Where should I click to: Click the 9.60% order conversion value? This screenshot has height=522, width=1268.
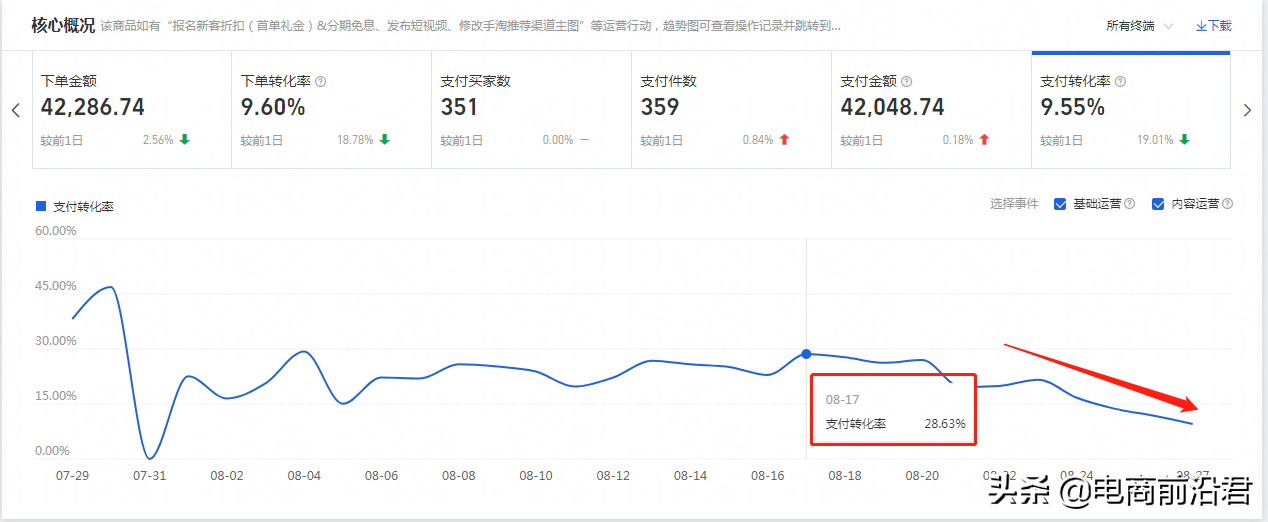[272, 107]
